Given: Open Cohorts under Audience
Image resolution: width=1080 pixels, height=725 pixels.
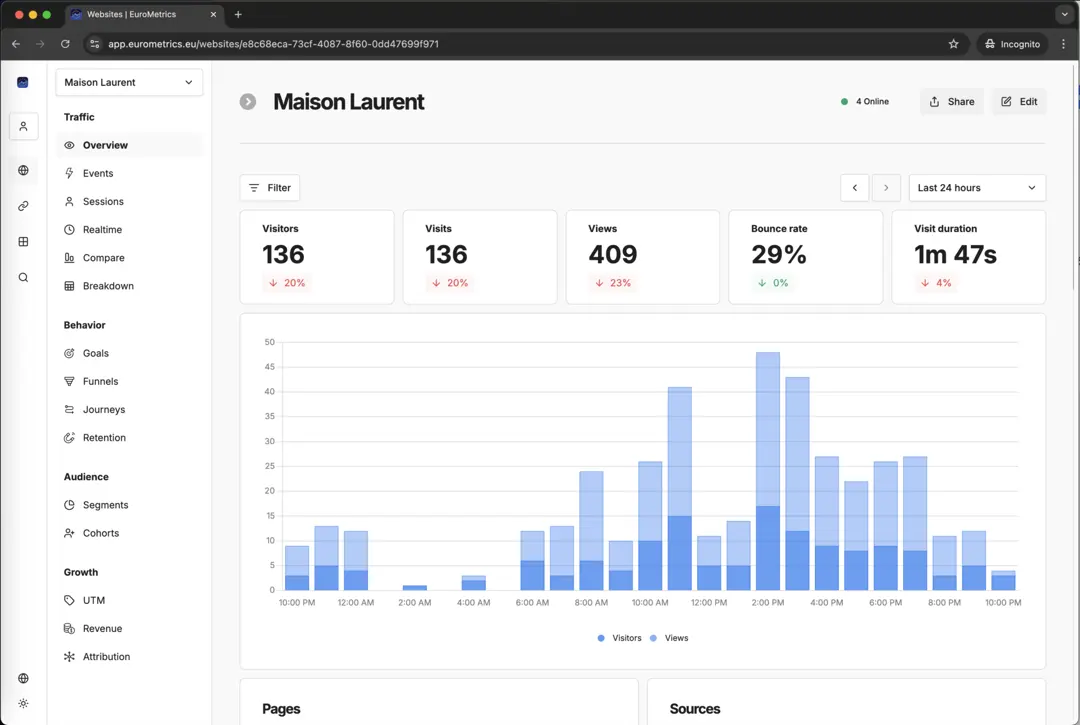Looking at the screenshot, I should pos(129,534).
